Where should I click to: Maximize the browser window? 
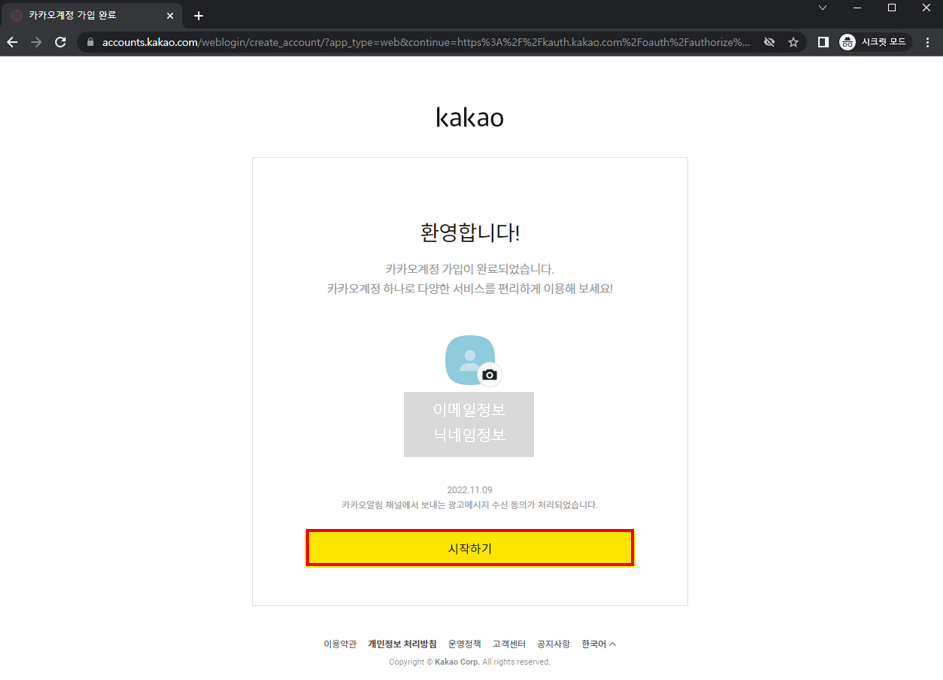[x=892, y=8]
